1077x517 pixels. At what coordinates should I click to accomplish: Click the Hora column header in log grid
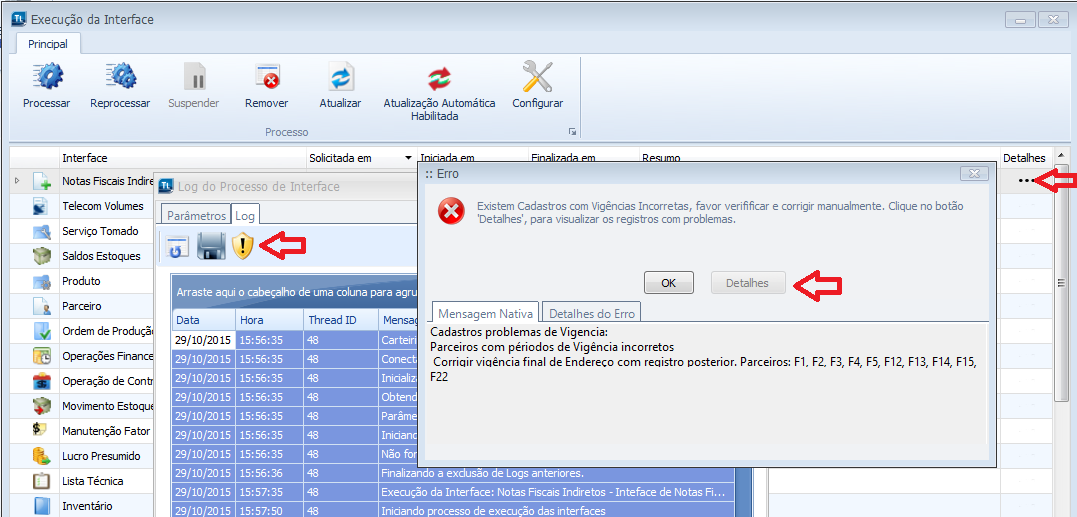point(269,320)
